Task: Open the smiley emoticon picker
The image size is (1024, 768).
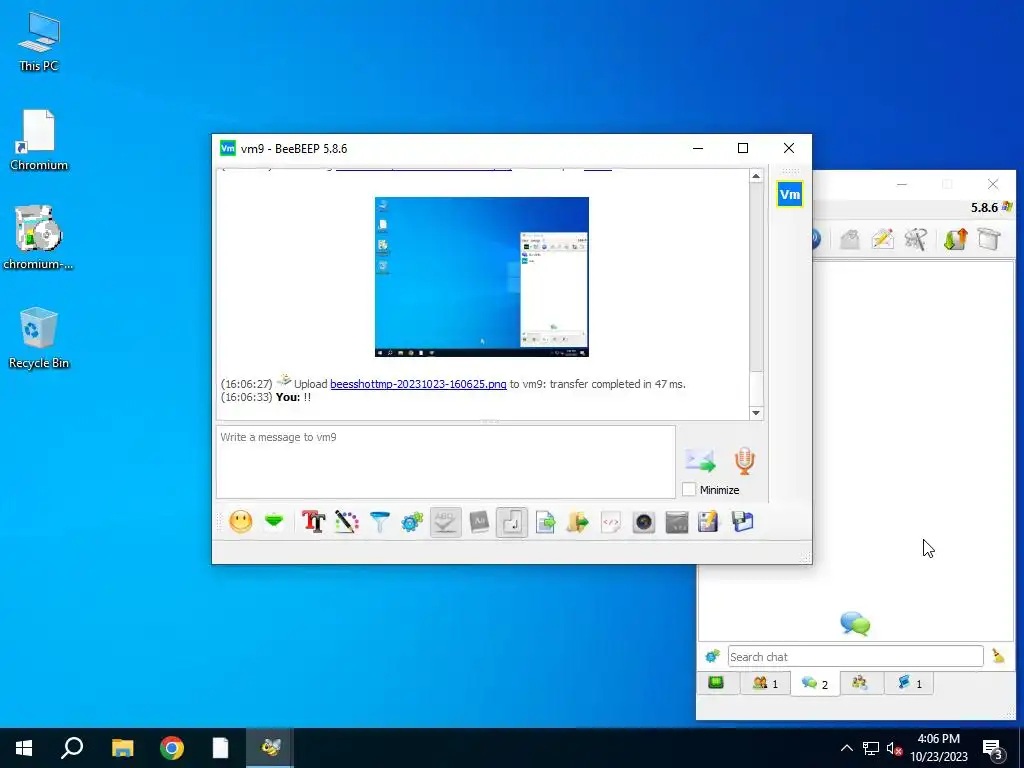Action: pos(241,522)
